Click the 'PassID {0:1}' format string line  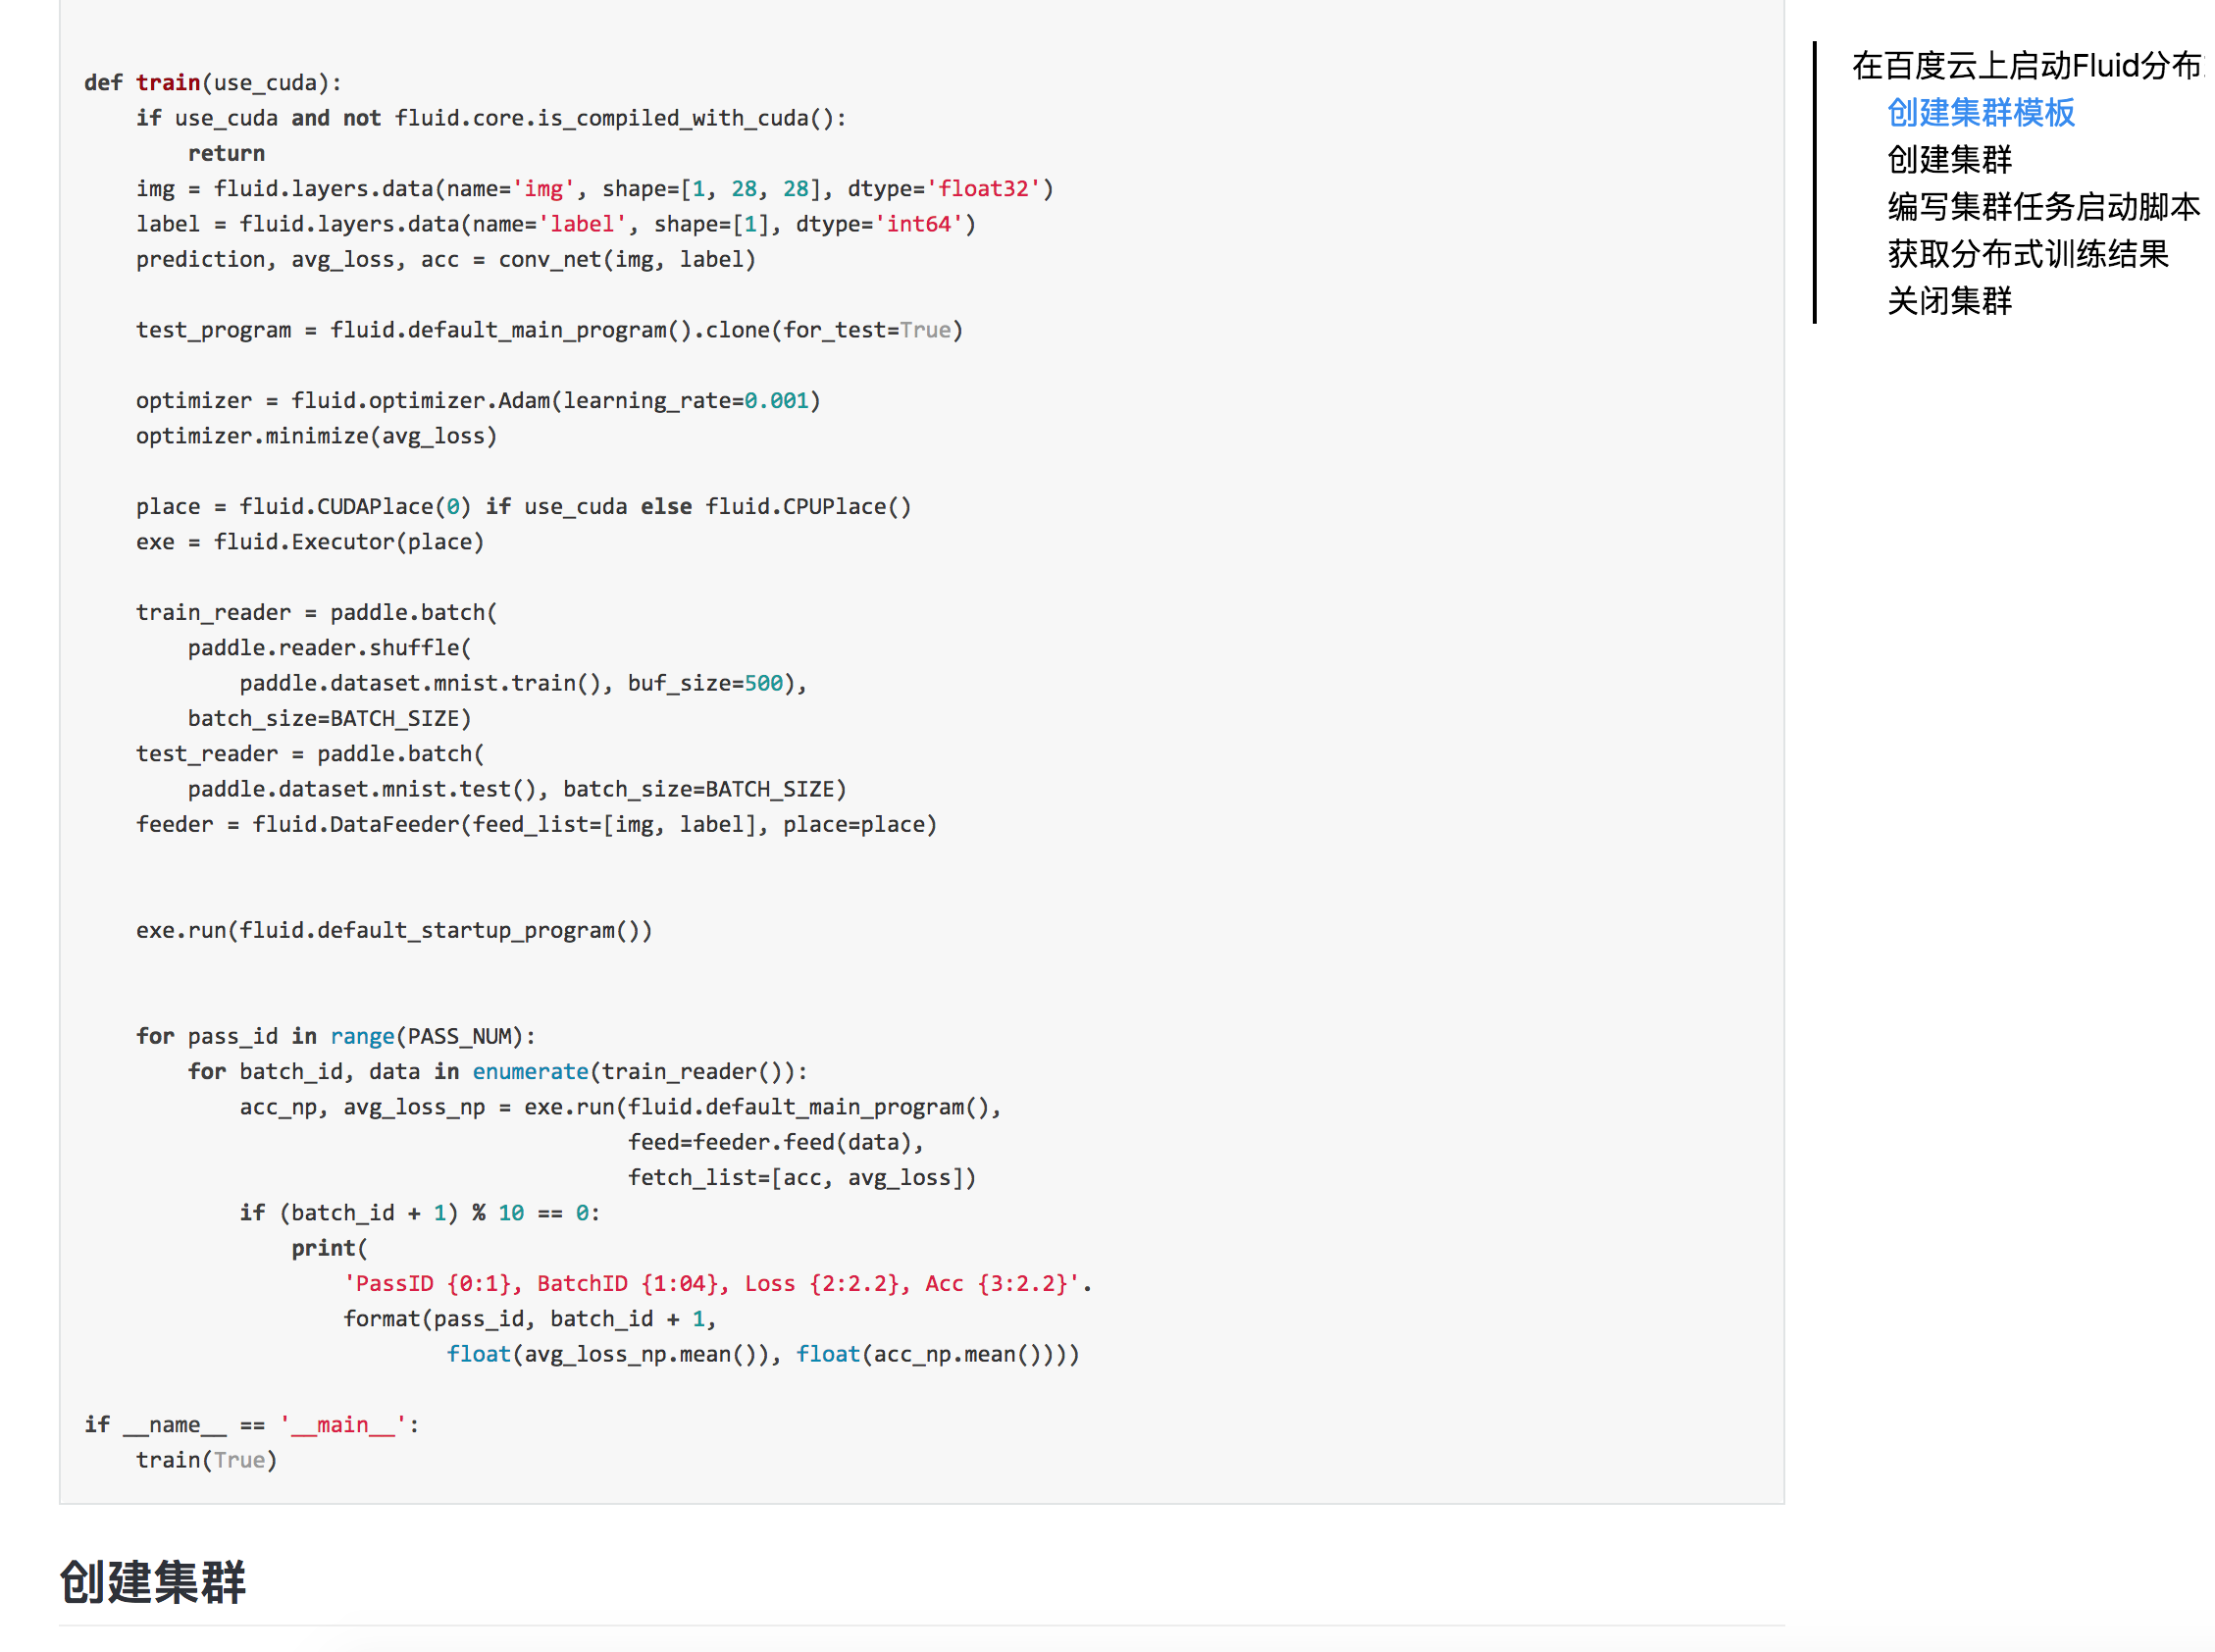(716, 1284)
